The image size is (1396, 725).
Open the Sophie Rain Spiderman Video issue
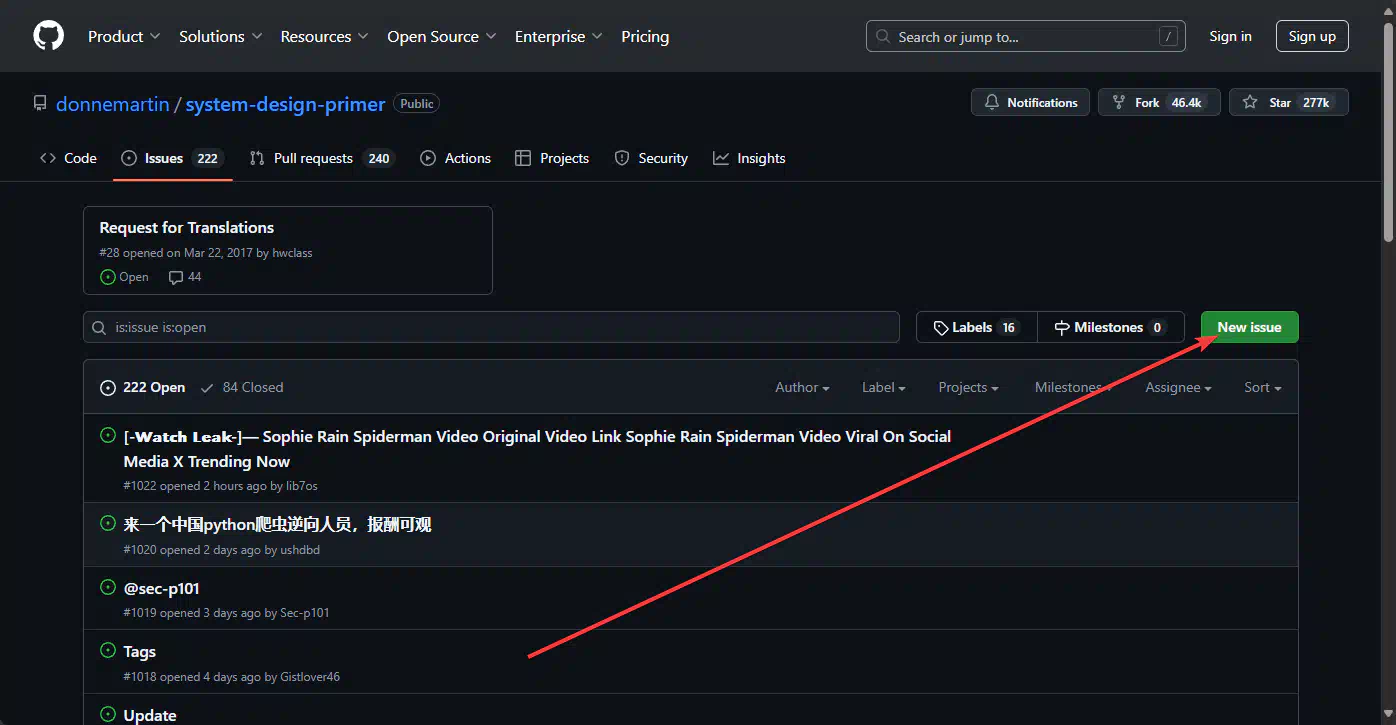[x=537, y=449]
